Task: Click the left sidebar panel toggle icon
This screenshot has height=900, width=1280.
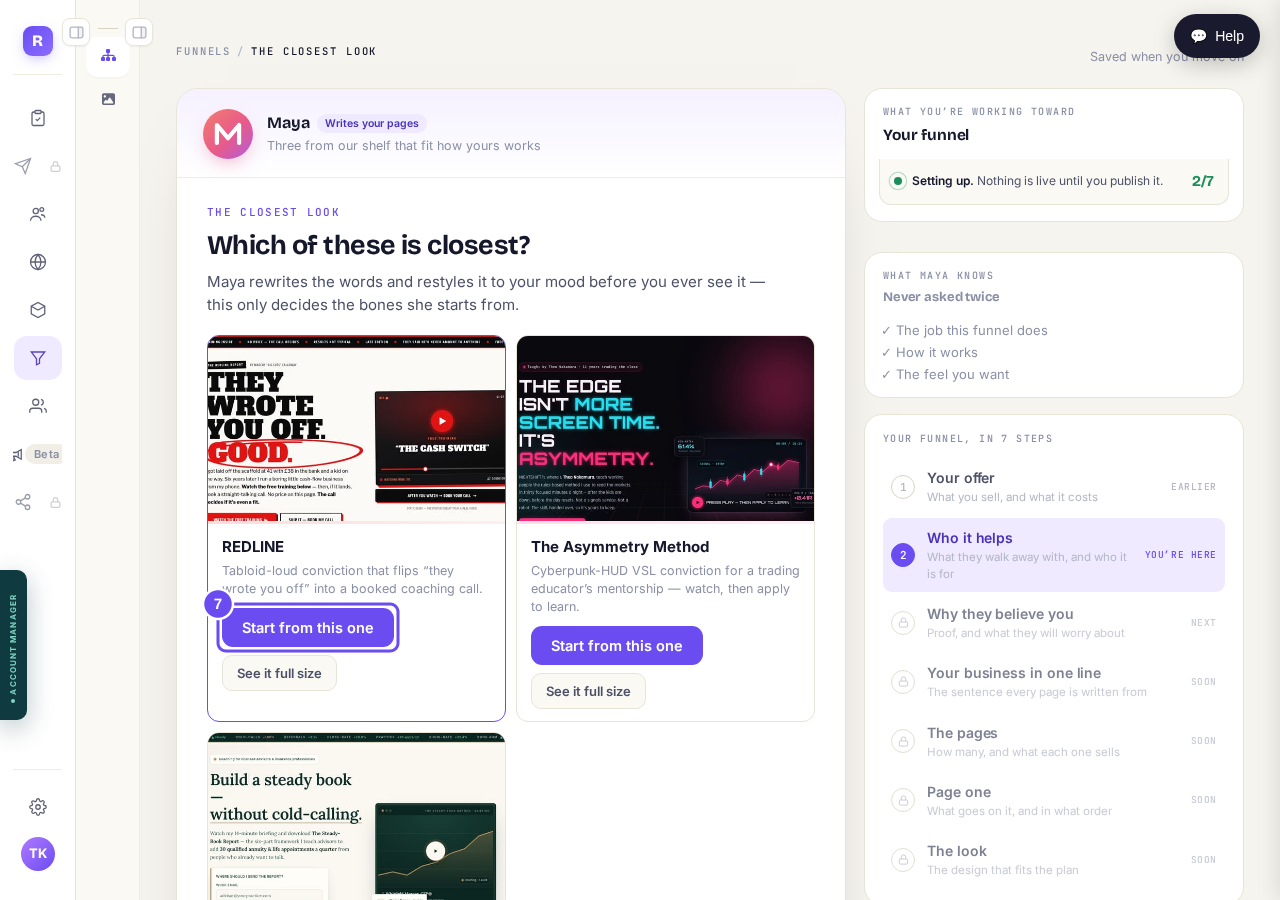Action: 76,32
